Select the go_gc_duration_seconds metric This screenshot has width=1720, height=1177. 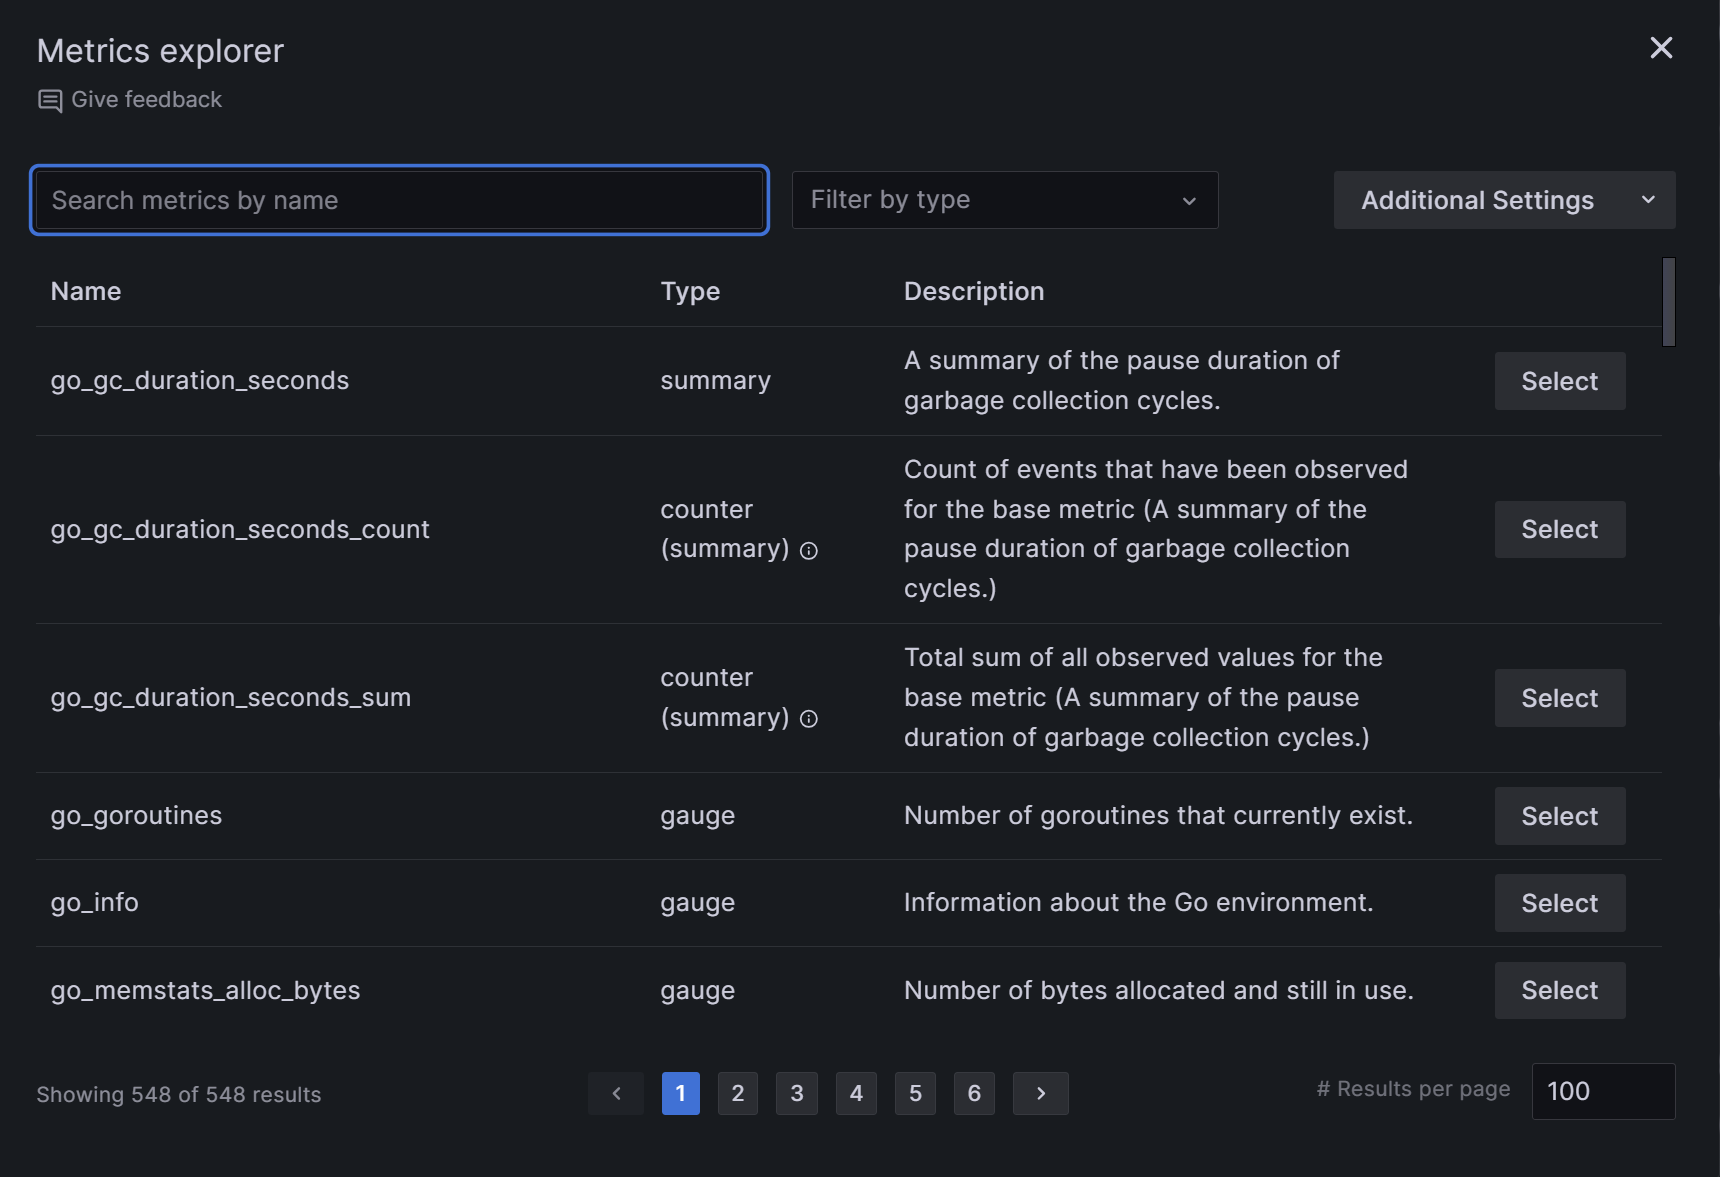point(1559,381)
